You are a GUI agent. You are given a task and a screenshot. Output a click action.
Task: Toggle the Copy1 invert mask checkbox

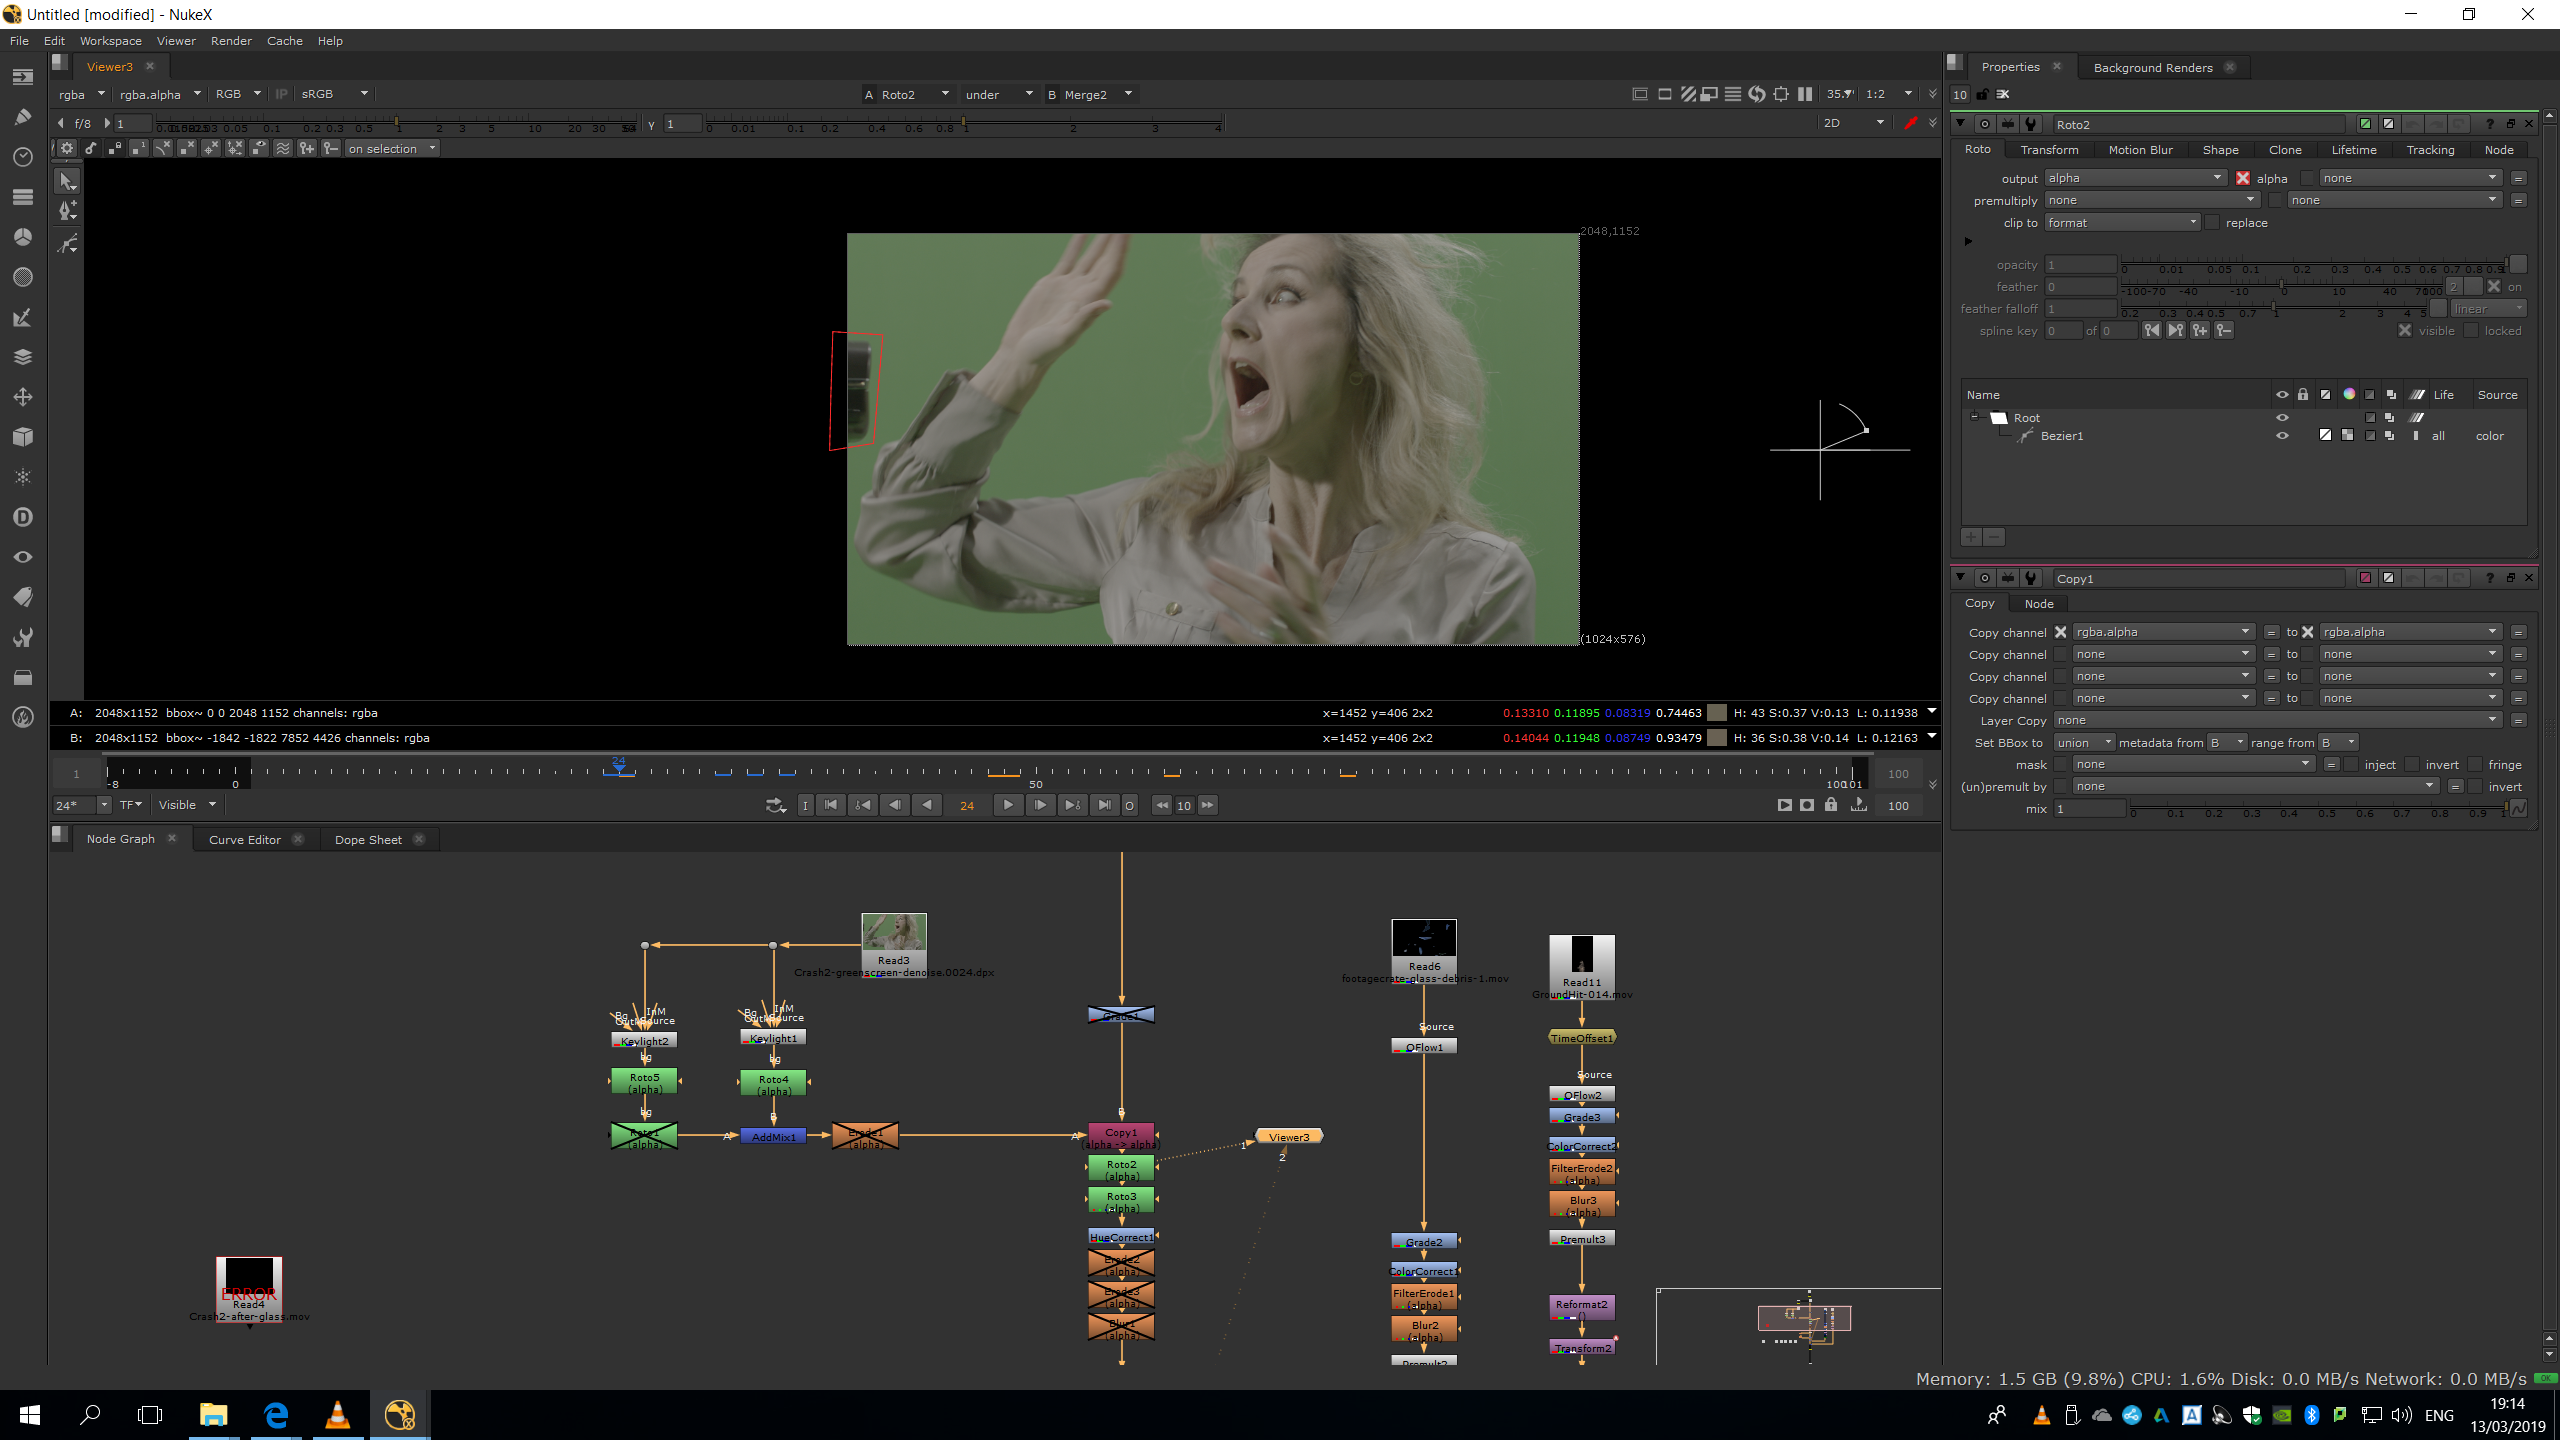2412,765
